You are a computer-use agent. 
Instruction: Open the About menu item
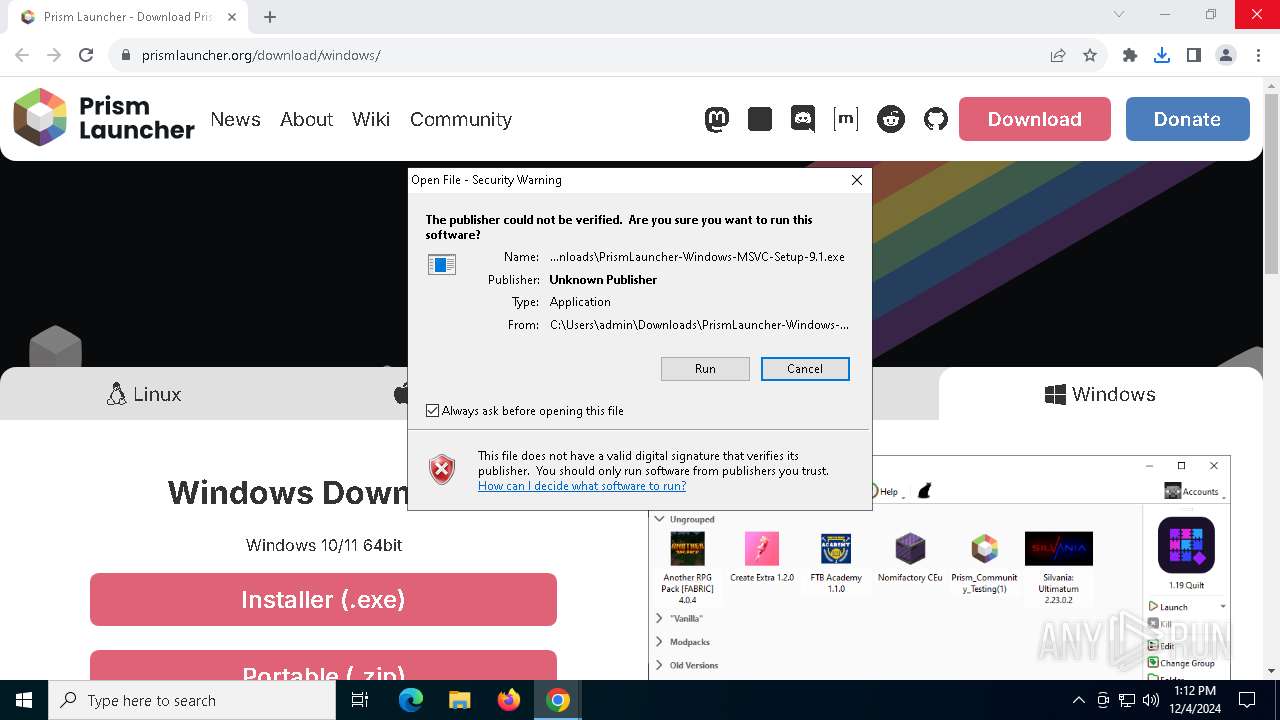click(306, 119)
